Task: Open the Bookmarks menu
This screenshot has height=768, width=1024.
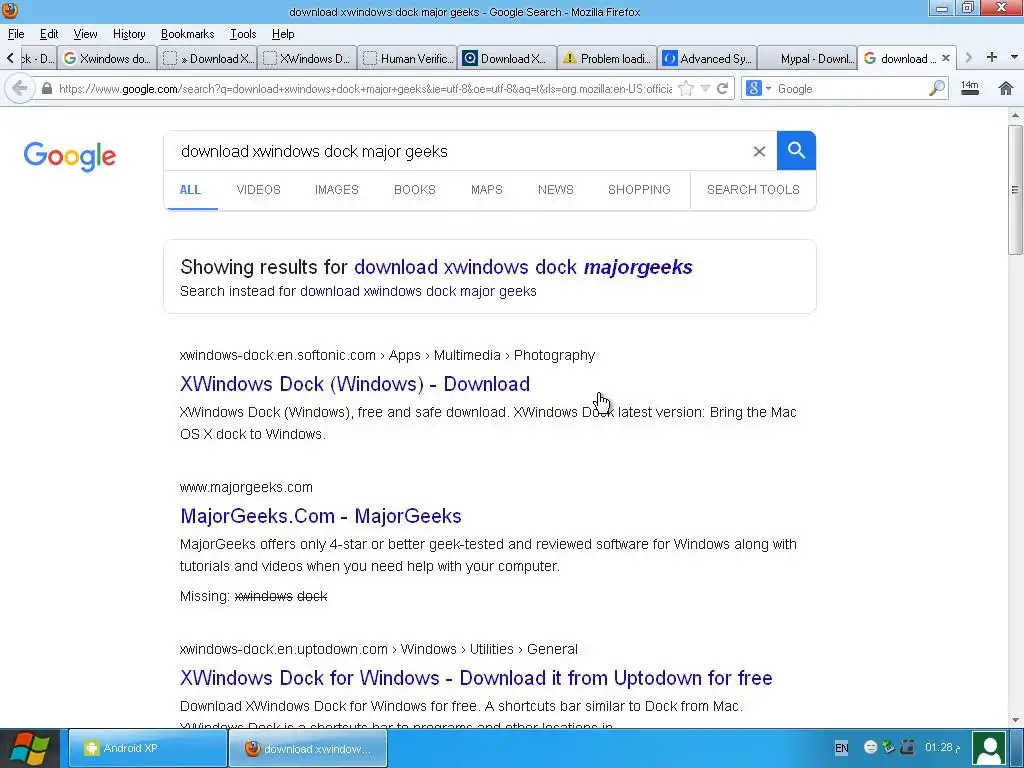Action: coord(187,34)
